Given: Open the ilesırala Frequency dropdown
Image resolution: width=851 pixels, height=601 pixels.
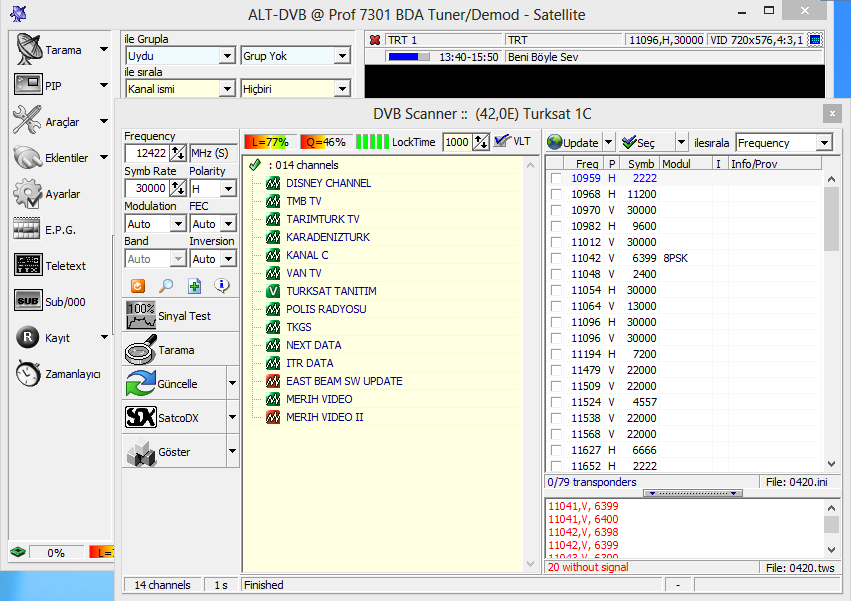Looking at the screenshot, I should 824,143.
